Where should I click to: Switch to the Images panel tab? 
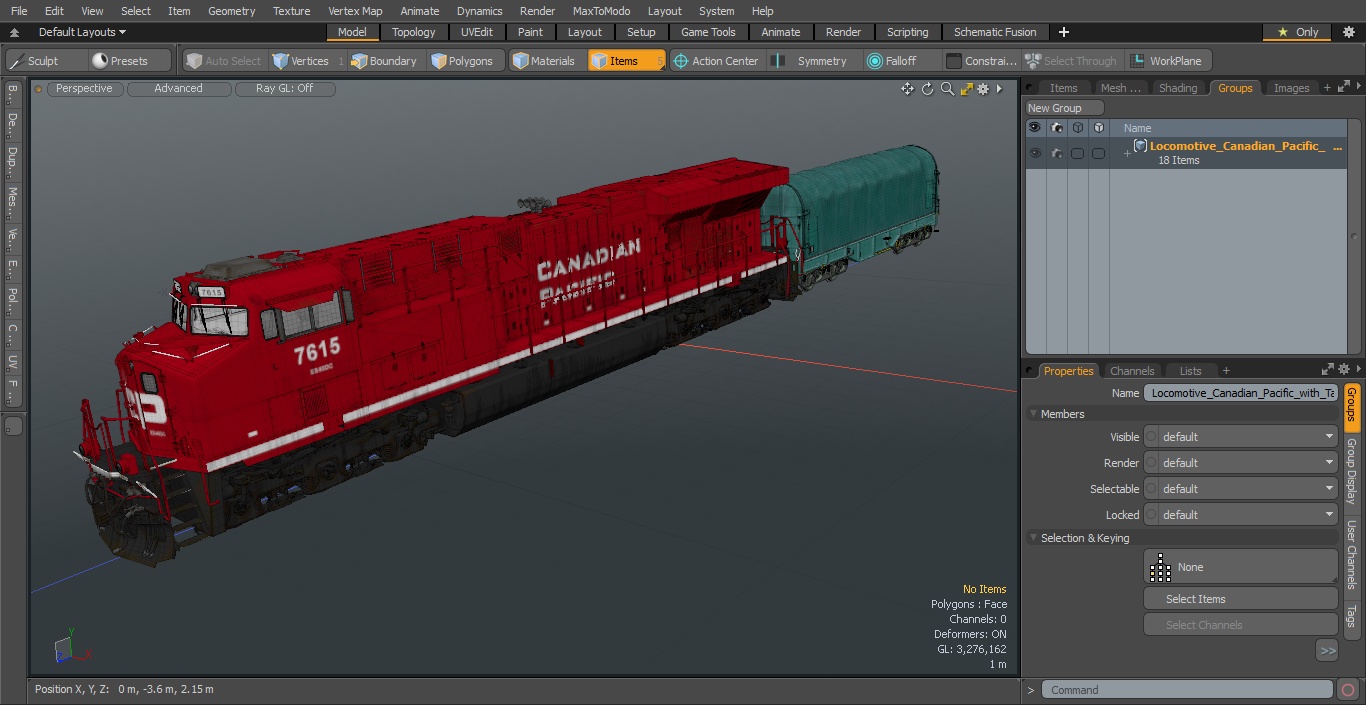click(x=1291, y=88)
